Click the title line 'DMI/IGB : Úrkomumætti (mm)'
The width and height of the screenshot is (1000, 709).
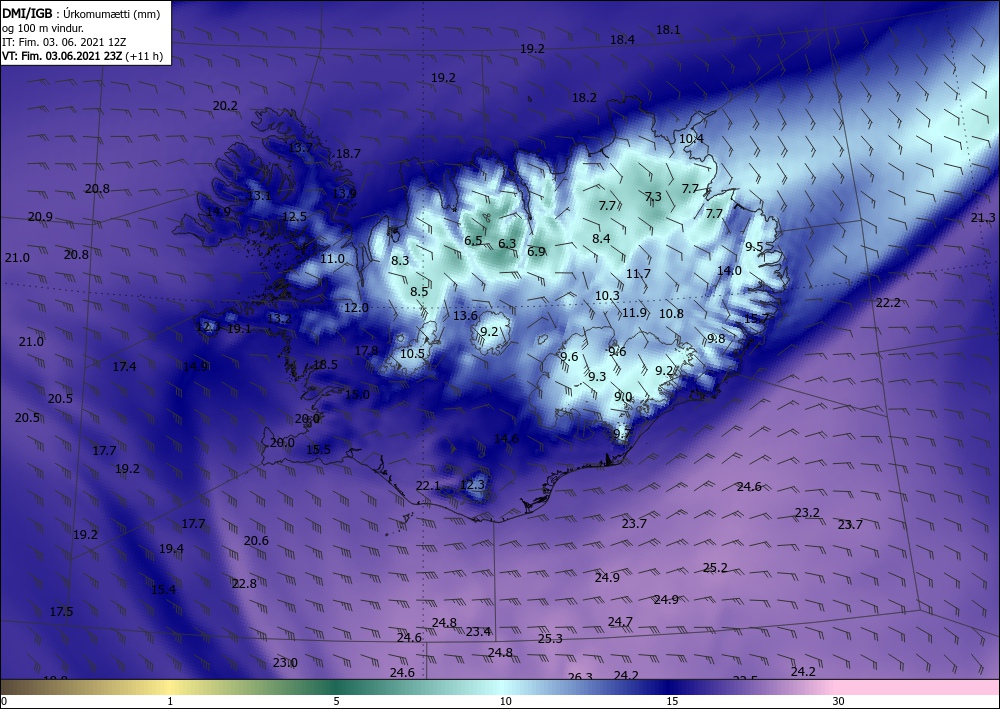click(x=81, y=13)
